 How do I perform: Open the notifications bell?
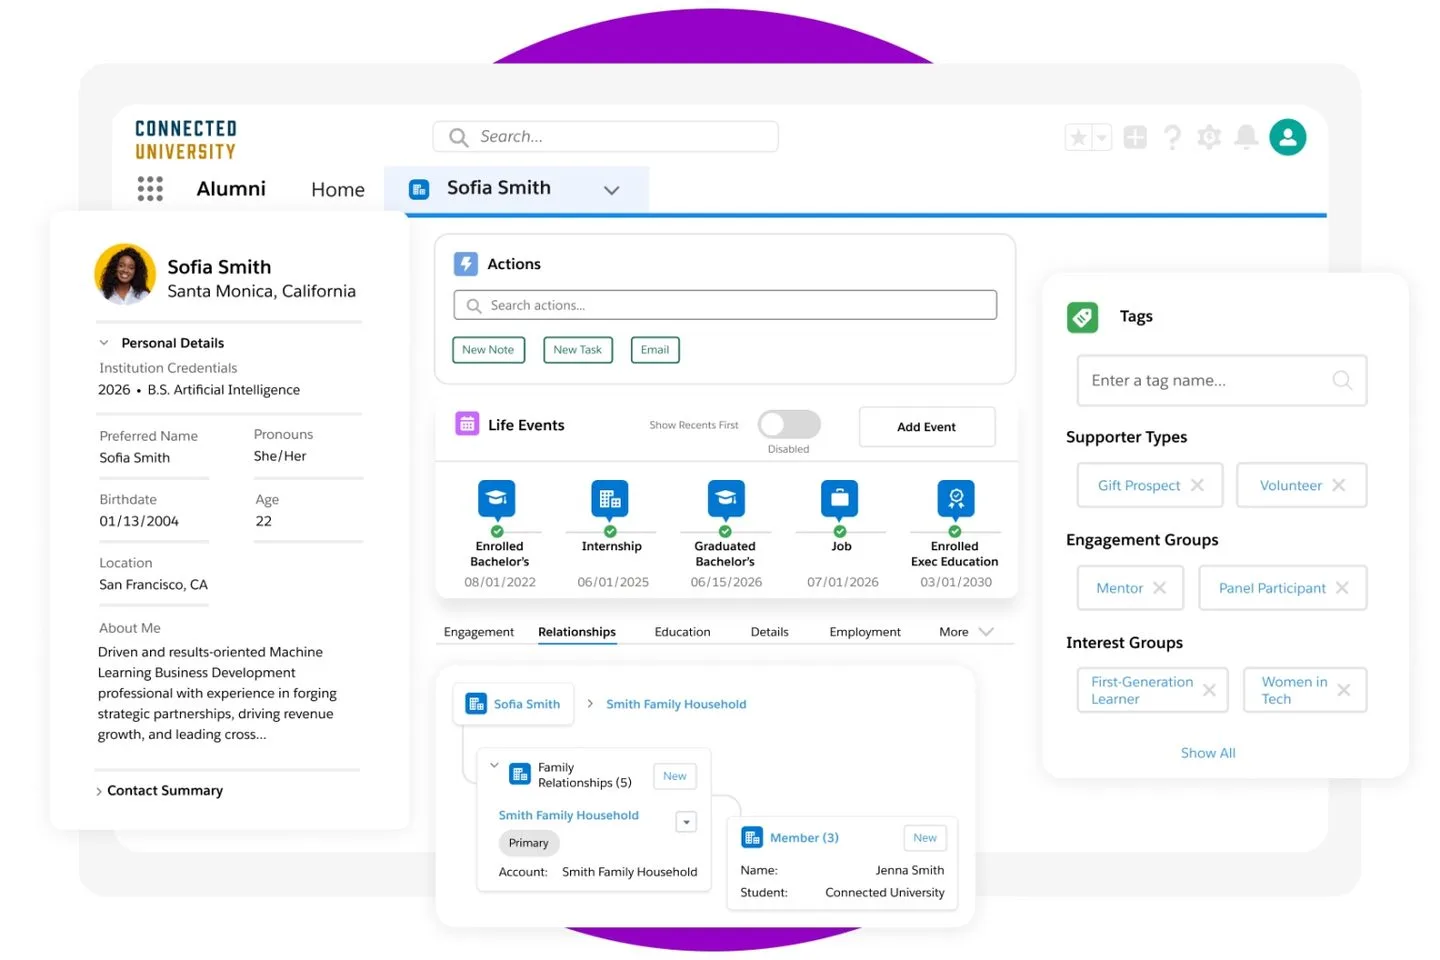coord(1246,137)
